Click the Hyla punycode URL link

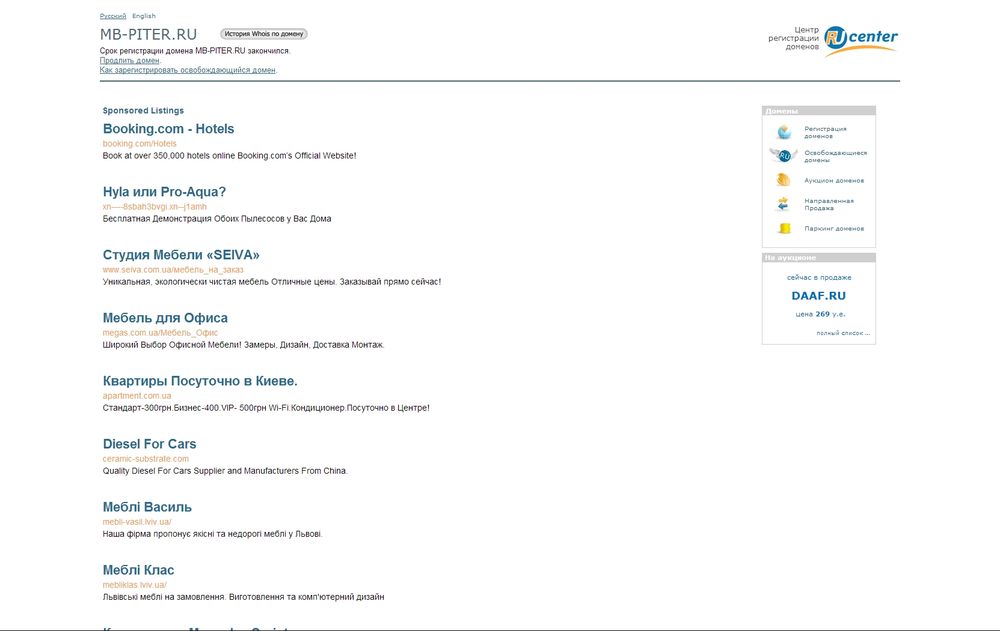click(154, 207)
